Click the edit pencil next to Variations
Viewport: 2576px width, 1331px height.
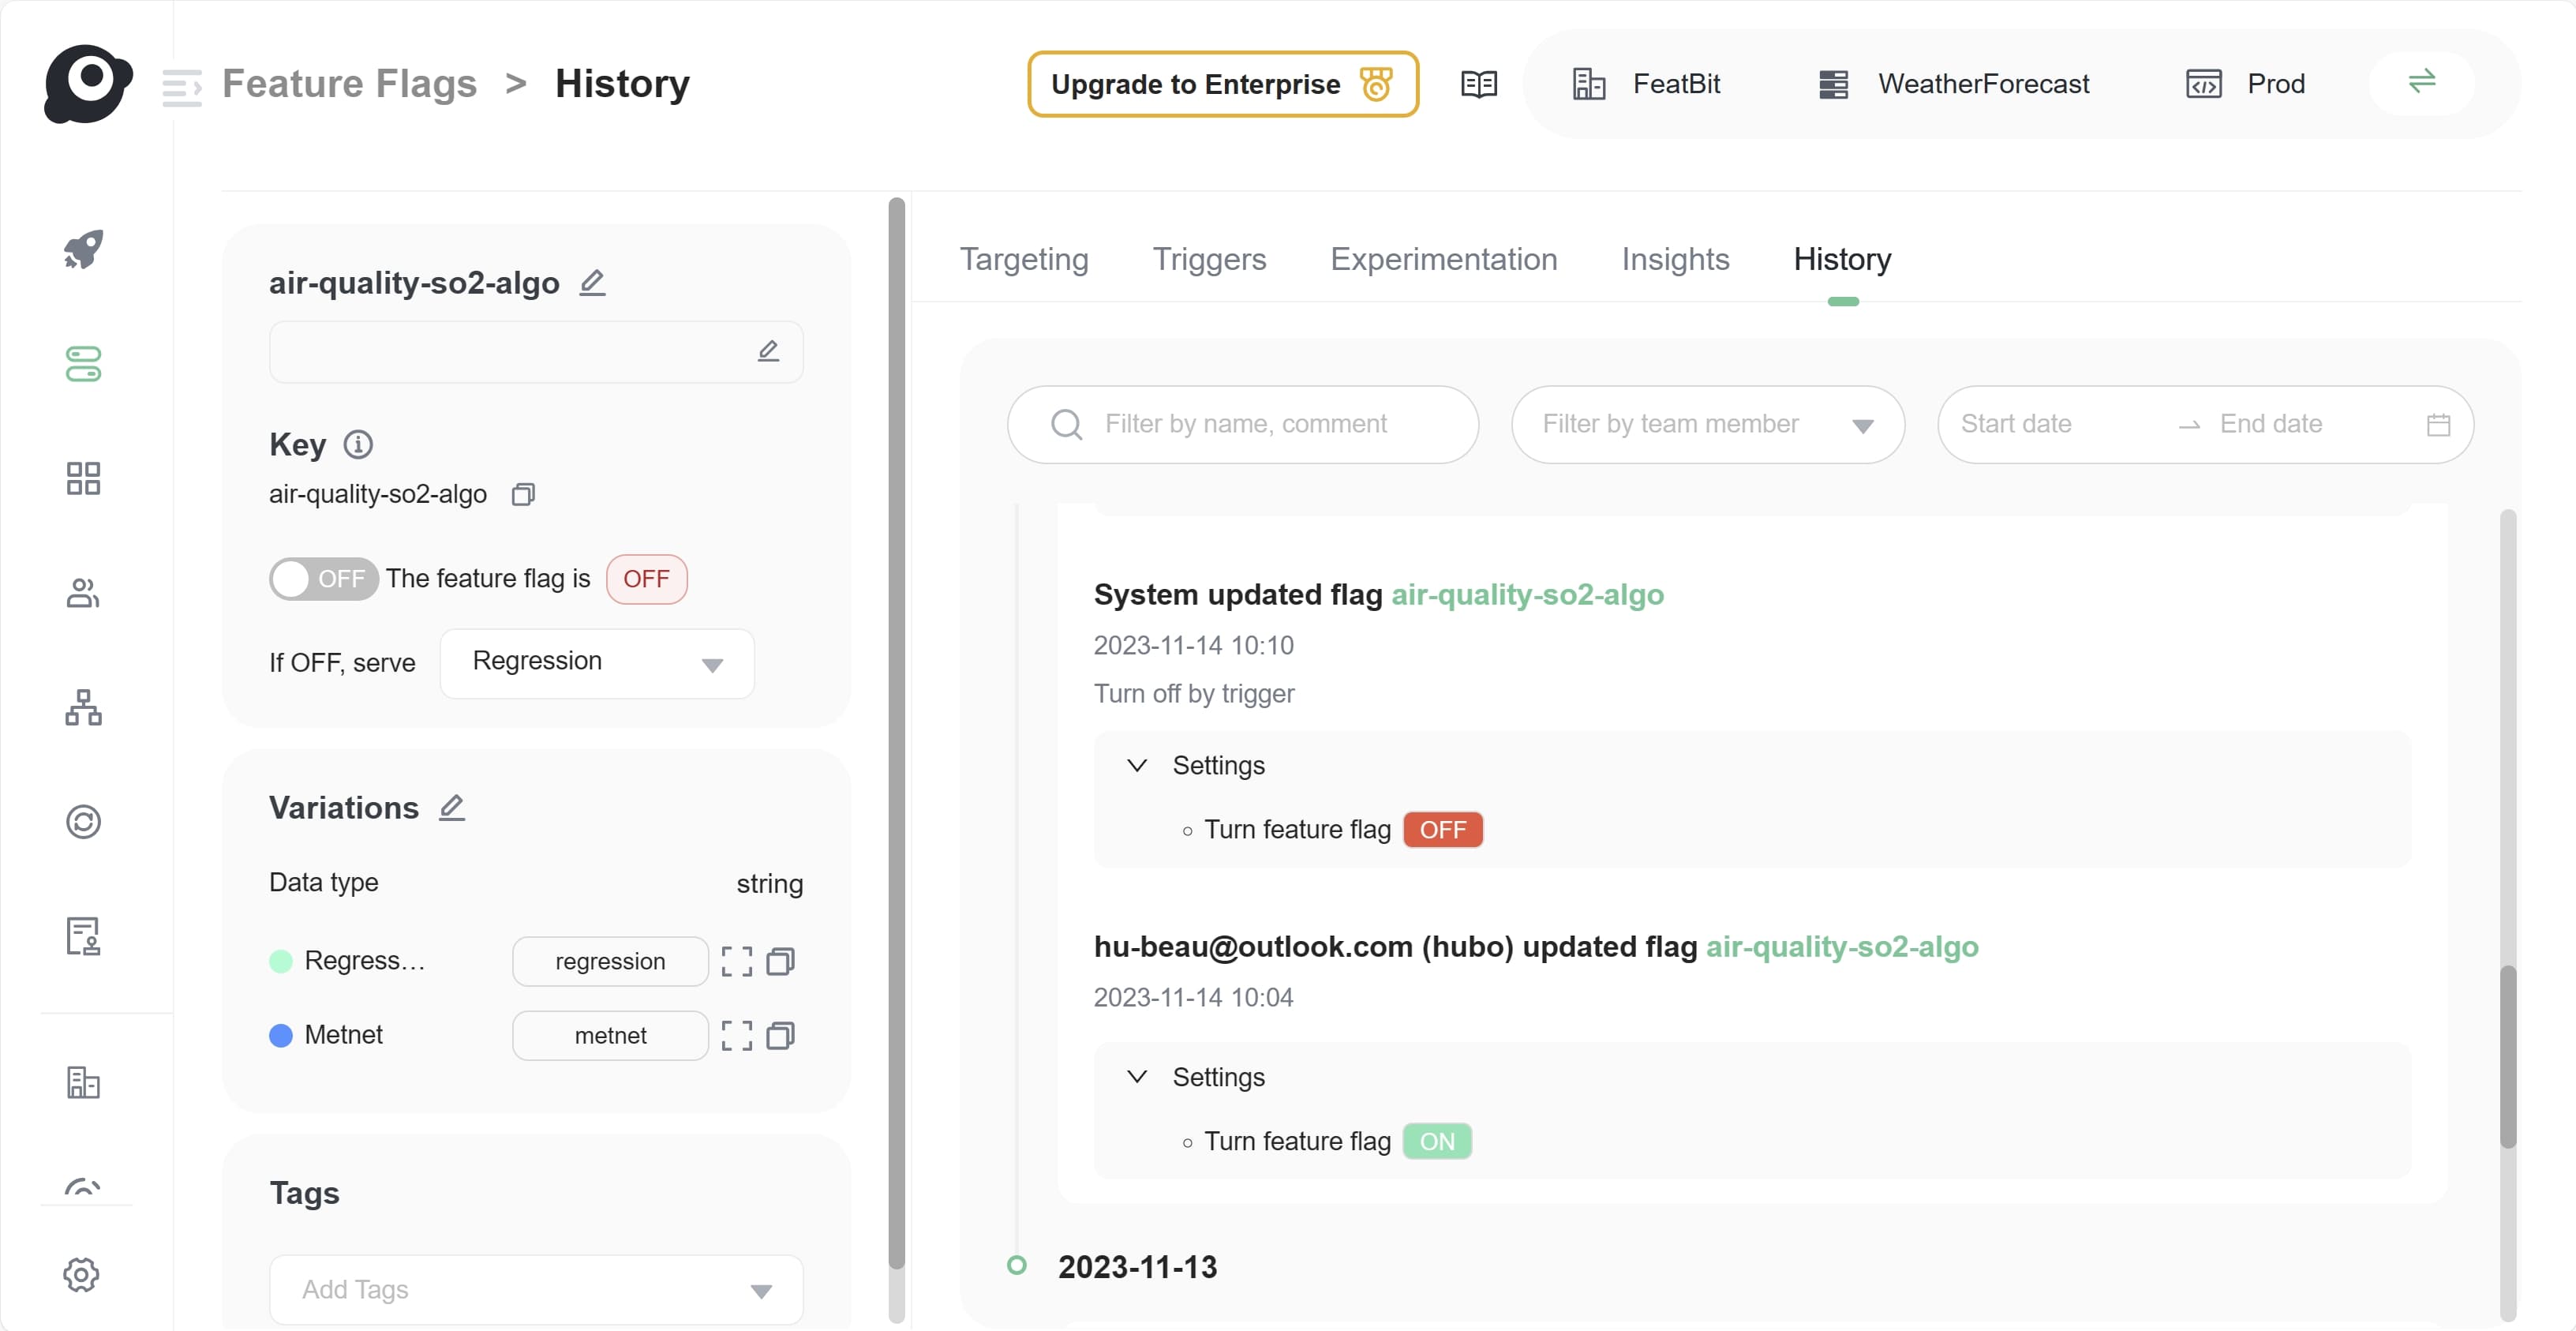pos(452,807)
